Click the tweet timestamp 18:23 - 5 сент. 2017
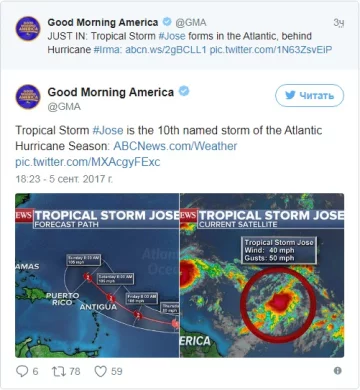The width and height of the screenshot is (360, 390). [x=64, y=179]
